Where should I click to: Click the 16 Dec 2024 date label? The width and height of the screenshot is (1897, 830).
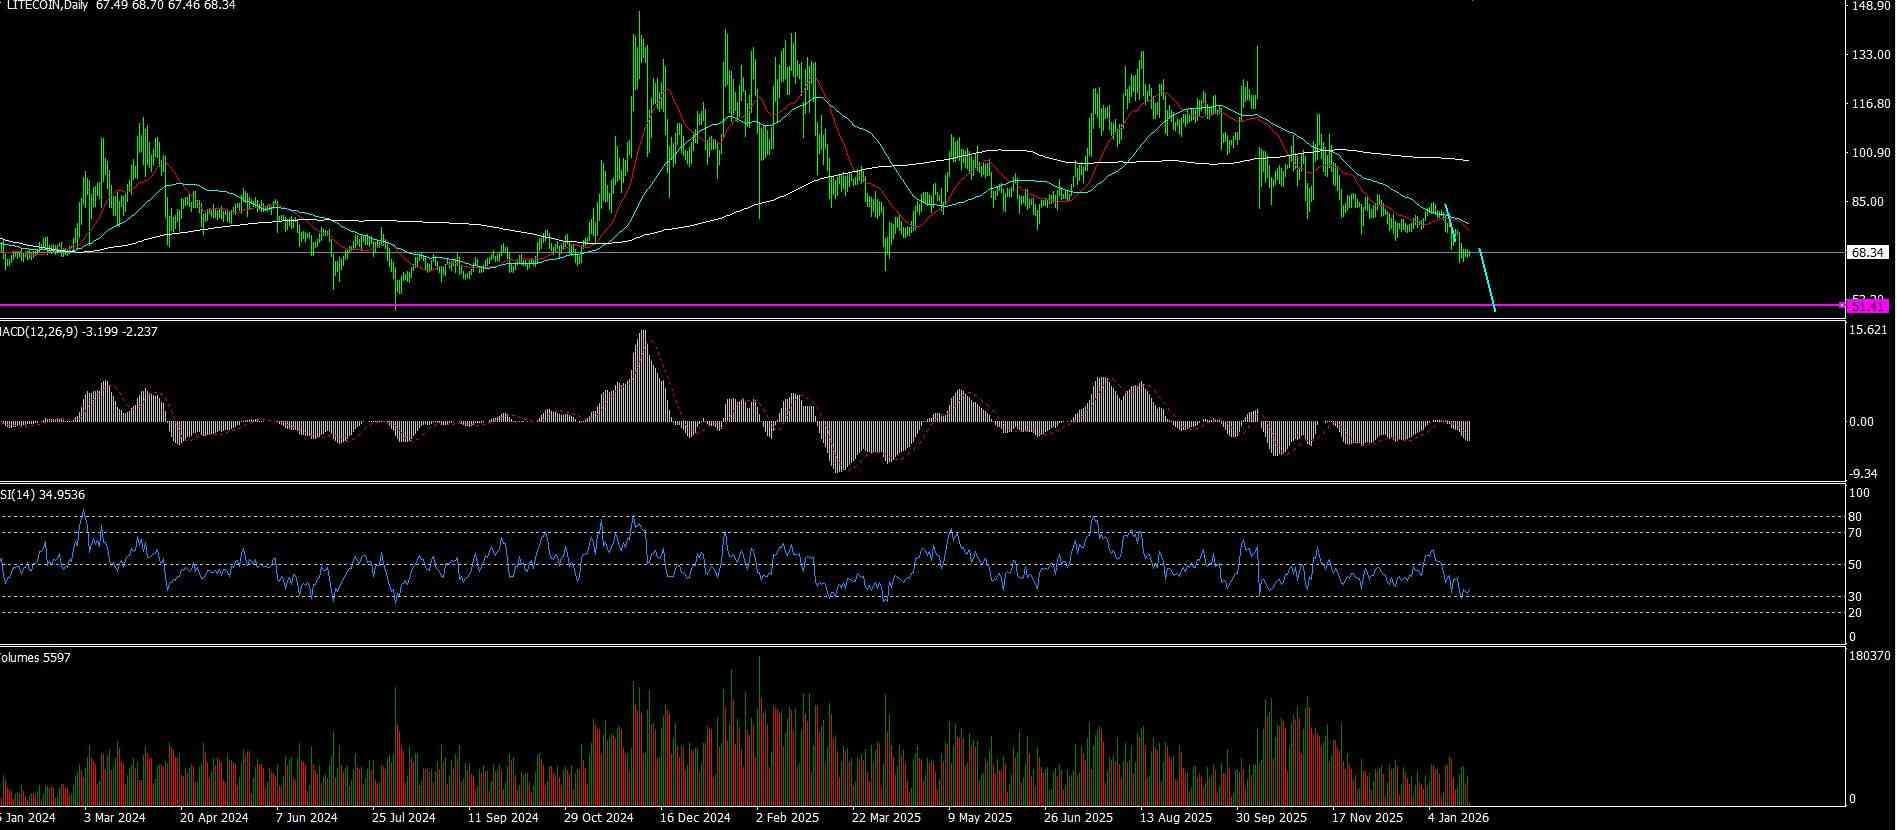pyautogui.click(x=695, y=818)
